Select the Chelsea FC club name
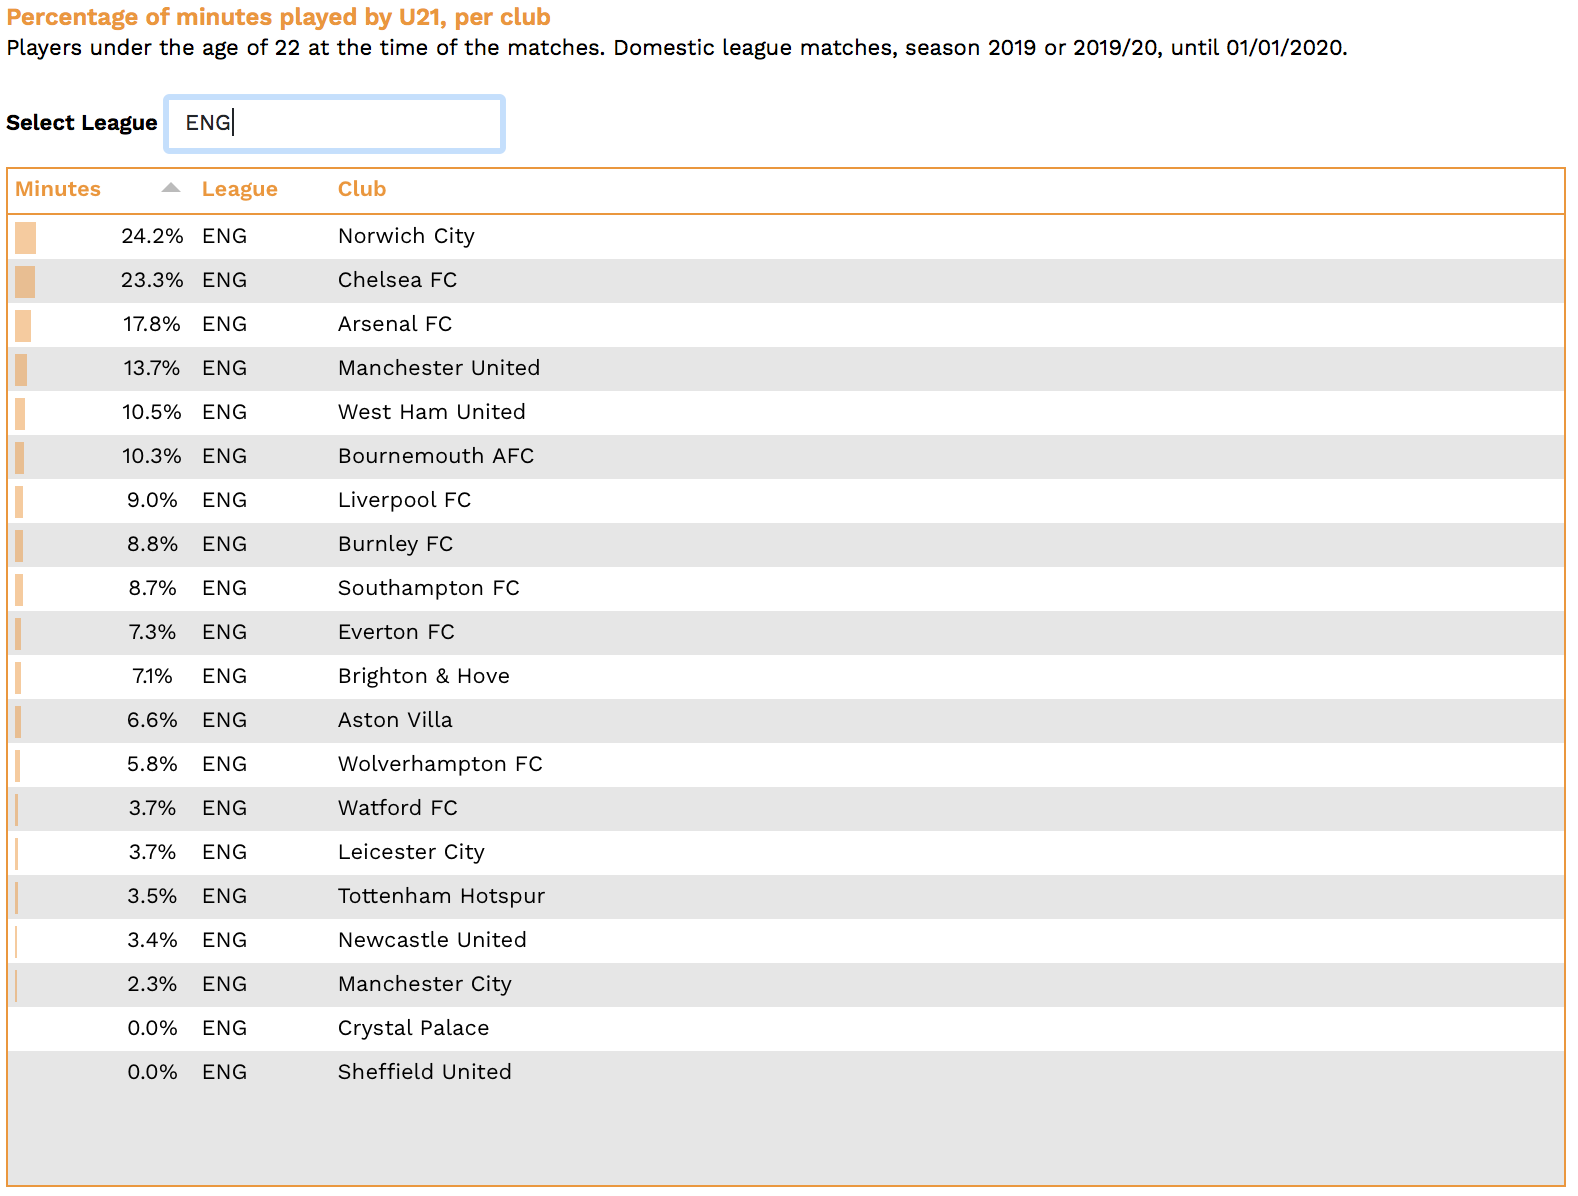1578x1196 pixels. (x=397, y=280)
